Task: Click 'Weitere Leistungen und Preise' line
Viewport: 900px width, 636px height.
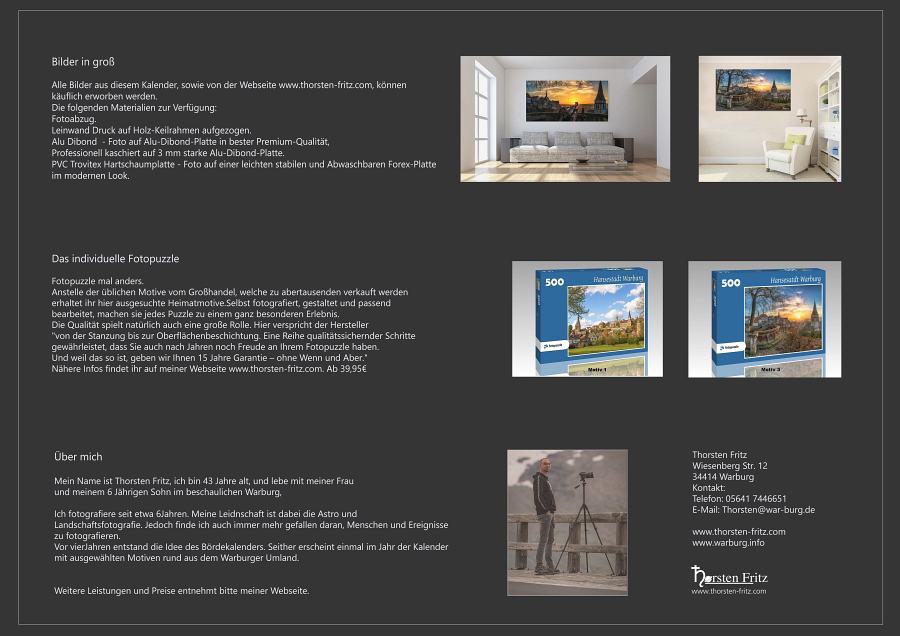Action: coord(181,591)
